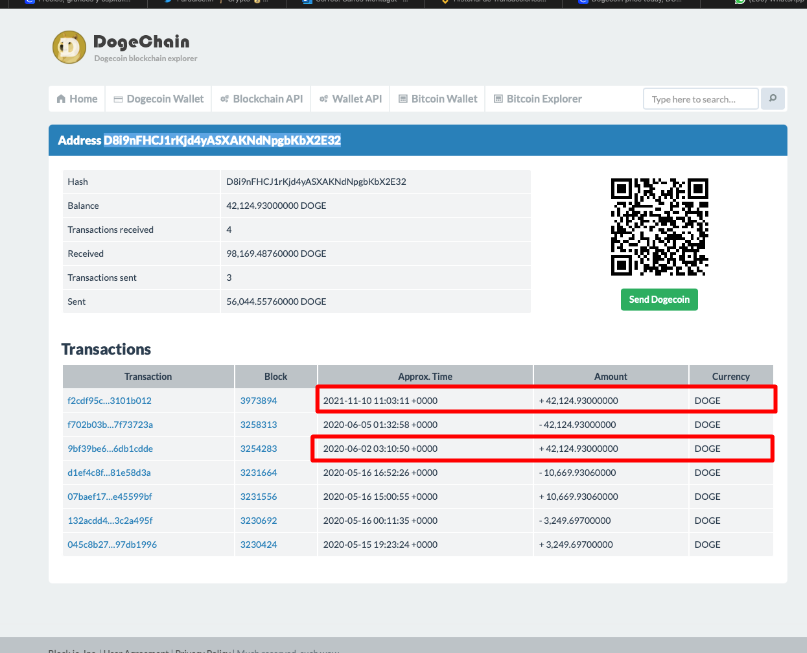Click the amount -10,669.93060000
The image size is (807, 653).
point(577,473)
